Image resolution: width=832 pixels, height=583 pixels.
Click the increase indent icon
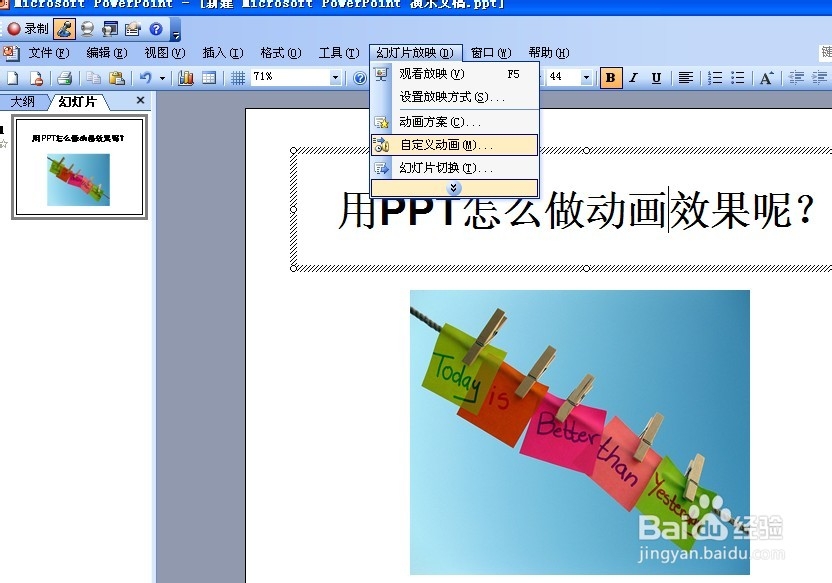click(x=820, y=78)
